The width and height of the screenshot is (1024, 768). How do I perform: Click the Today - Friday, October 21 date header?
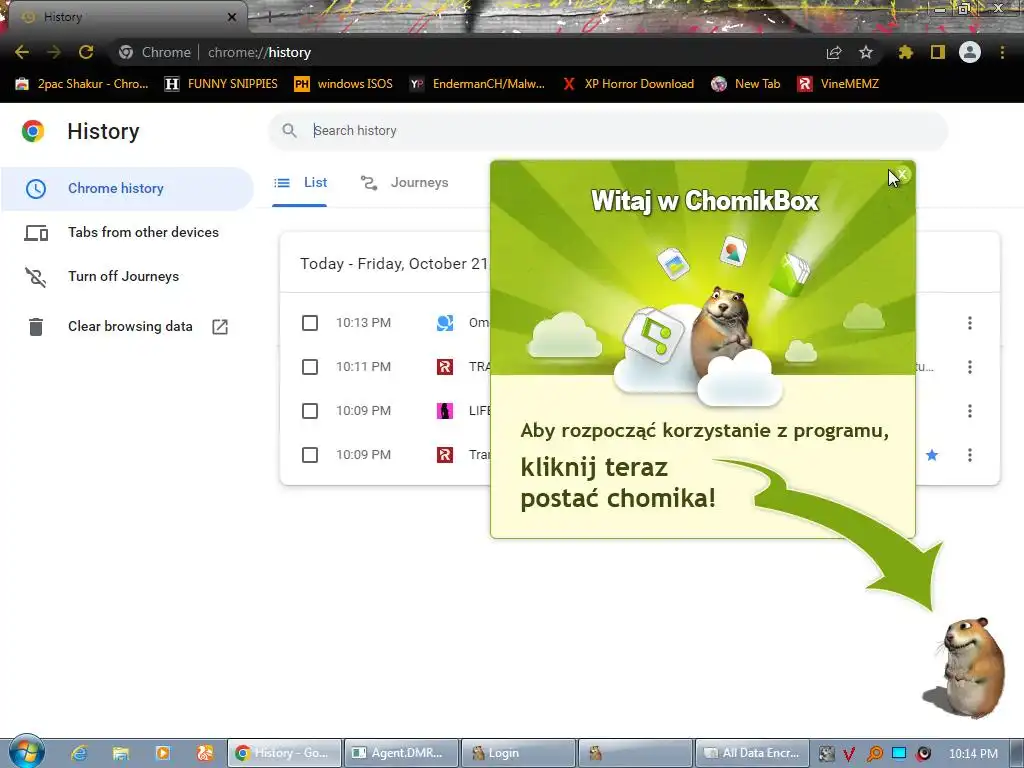pos(394,264)
